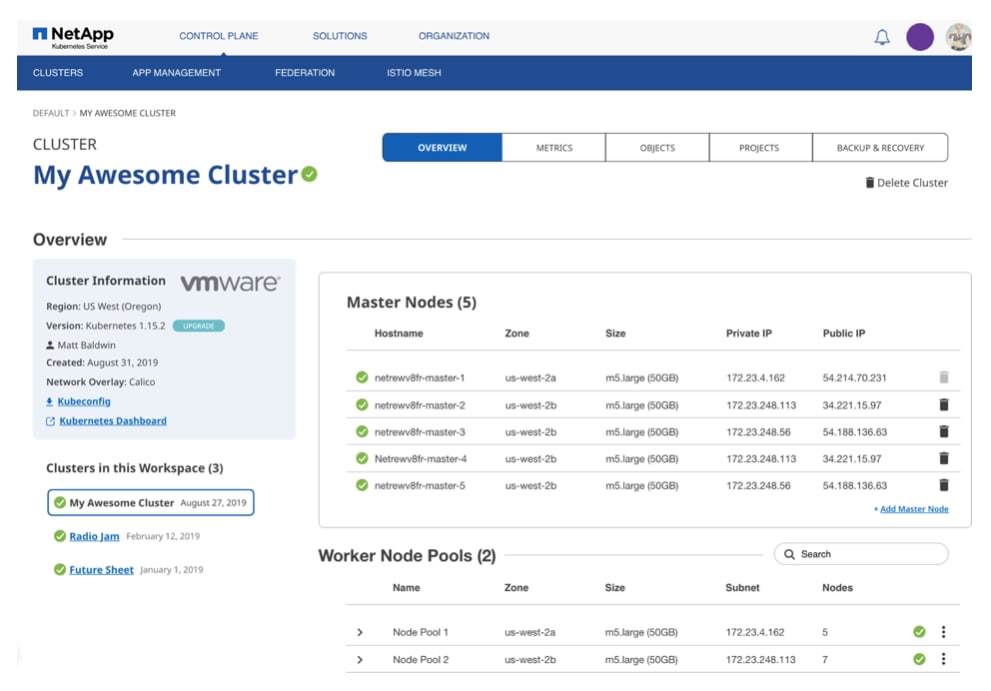Click the Delete Cluster button
This screenshot has width=991, height=691.
click(x=906, y=183)
